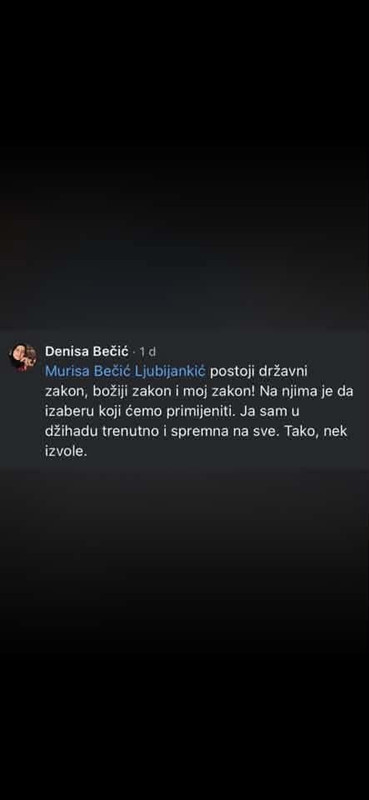Screen dimensions: 369x800
Task: Click the phrase 'Na njima je da'
Action: click(x=307, y=391)
